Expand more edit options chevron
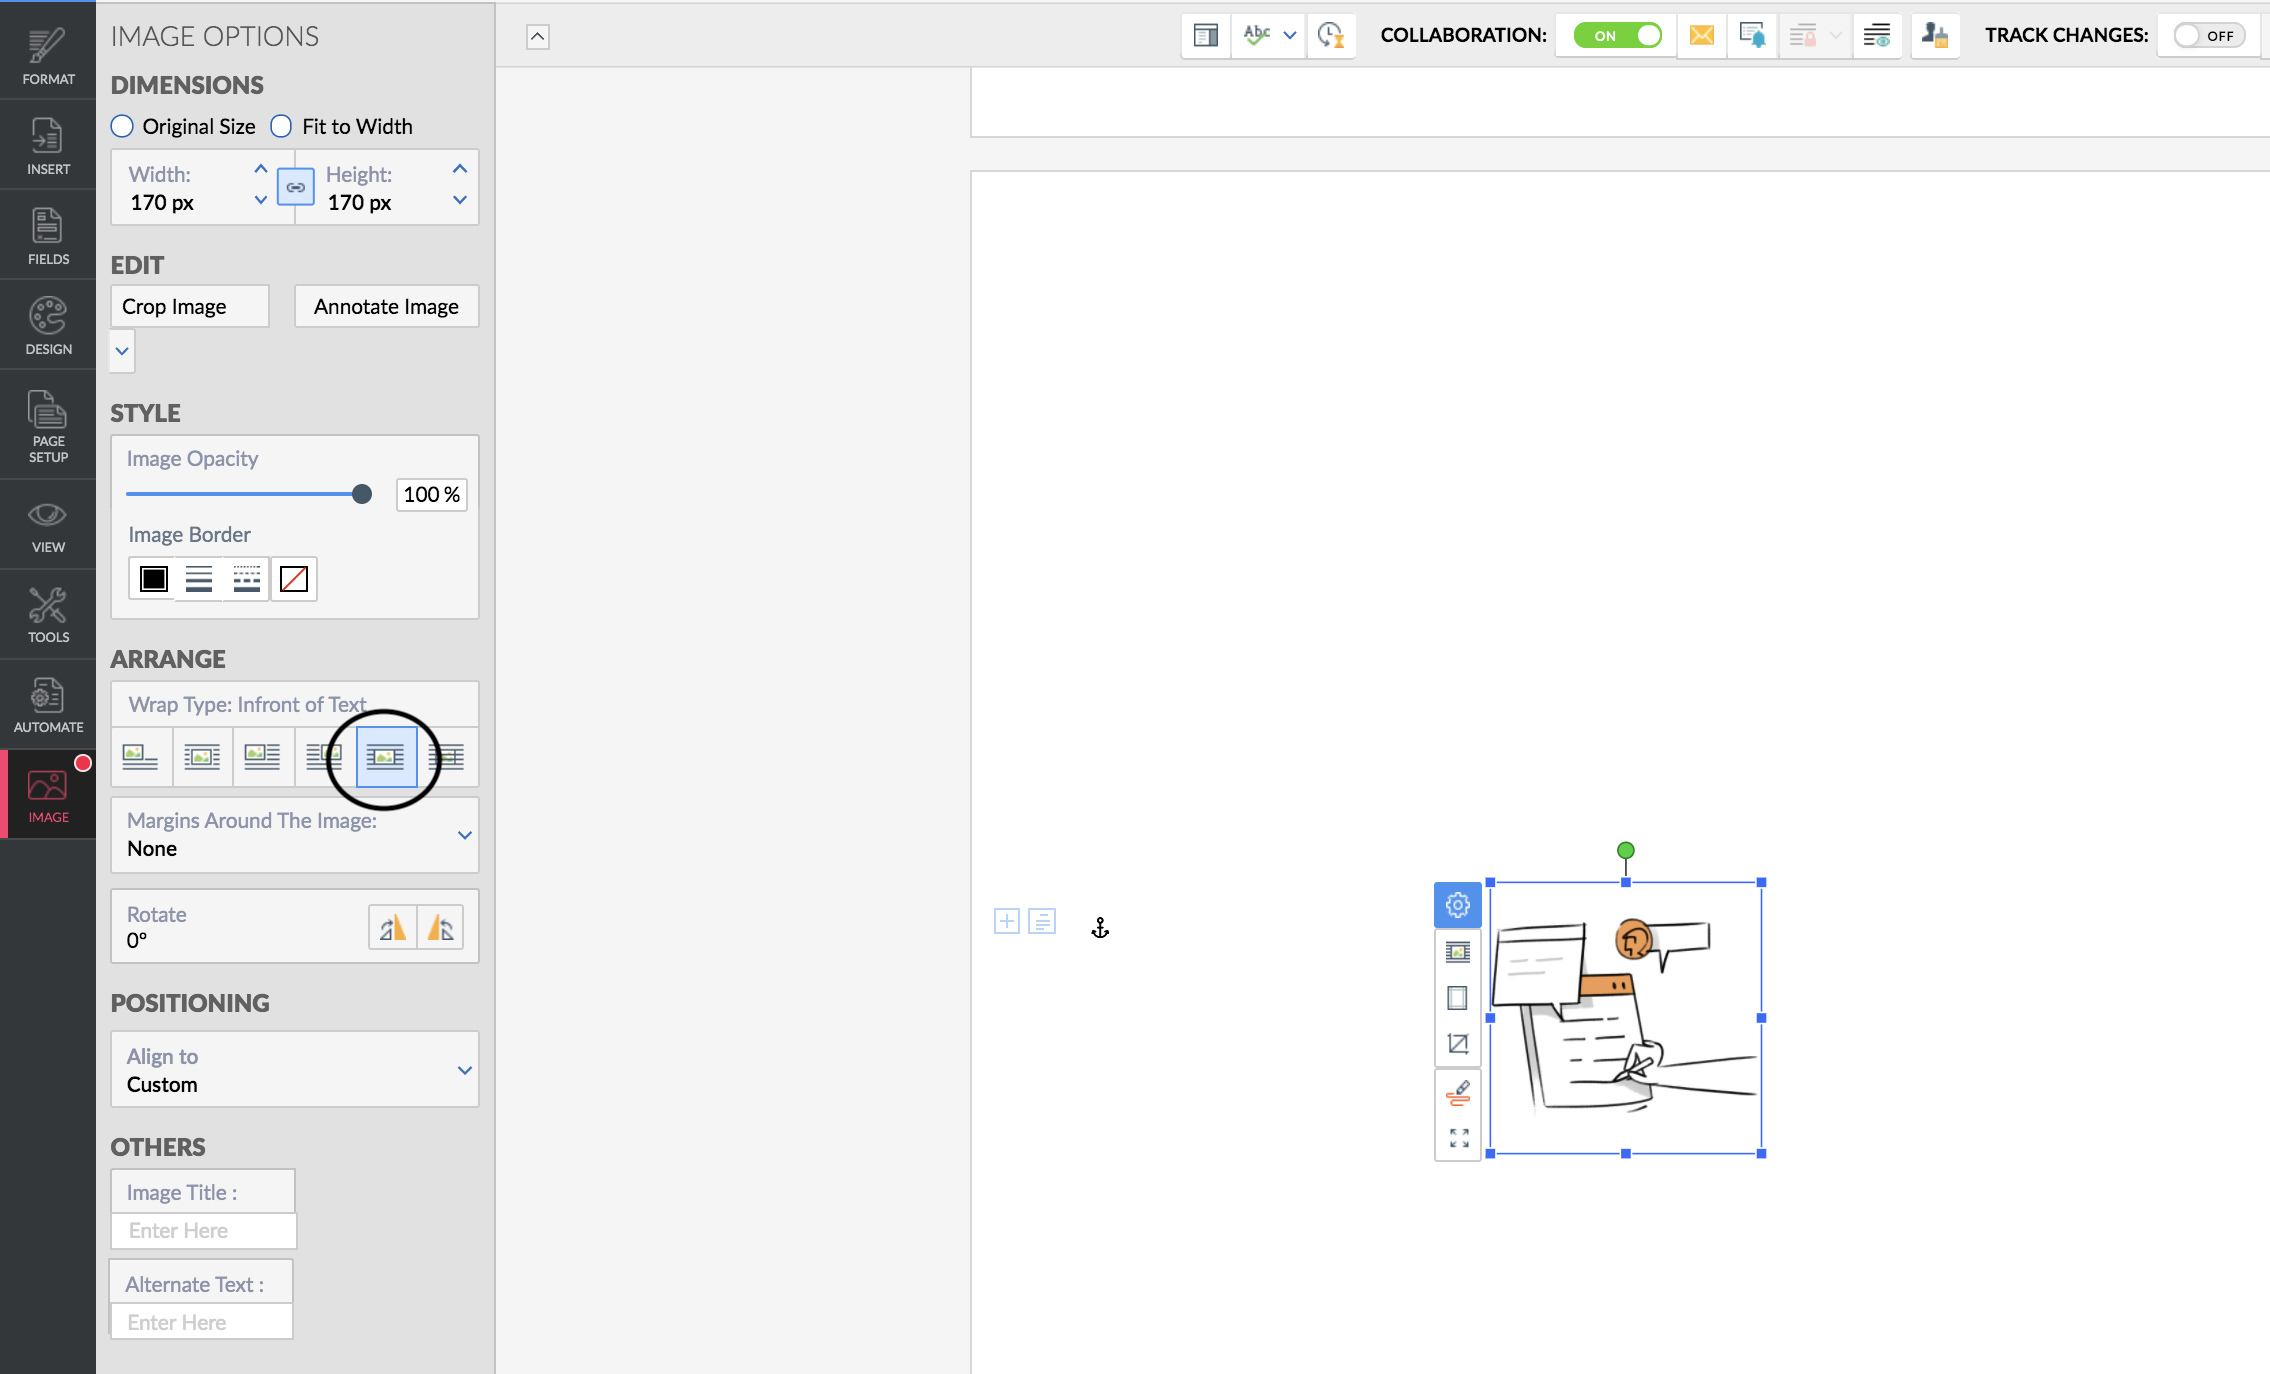The height and width of the screenshot is (1374, 2270). [x=122, y=351]
